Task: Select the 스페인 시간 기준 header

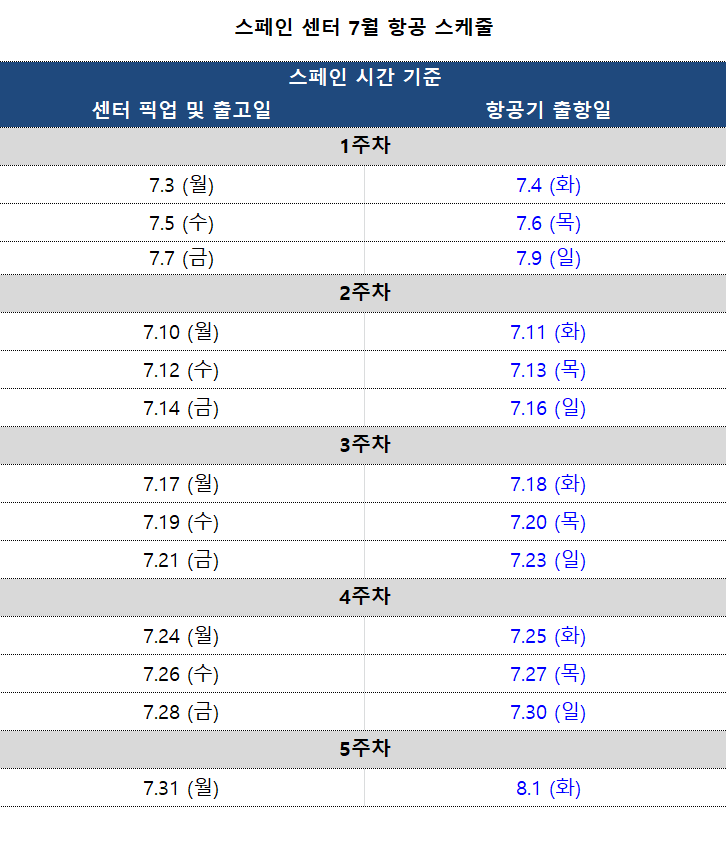Action: (365, 77)
